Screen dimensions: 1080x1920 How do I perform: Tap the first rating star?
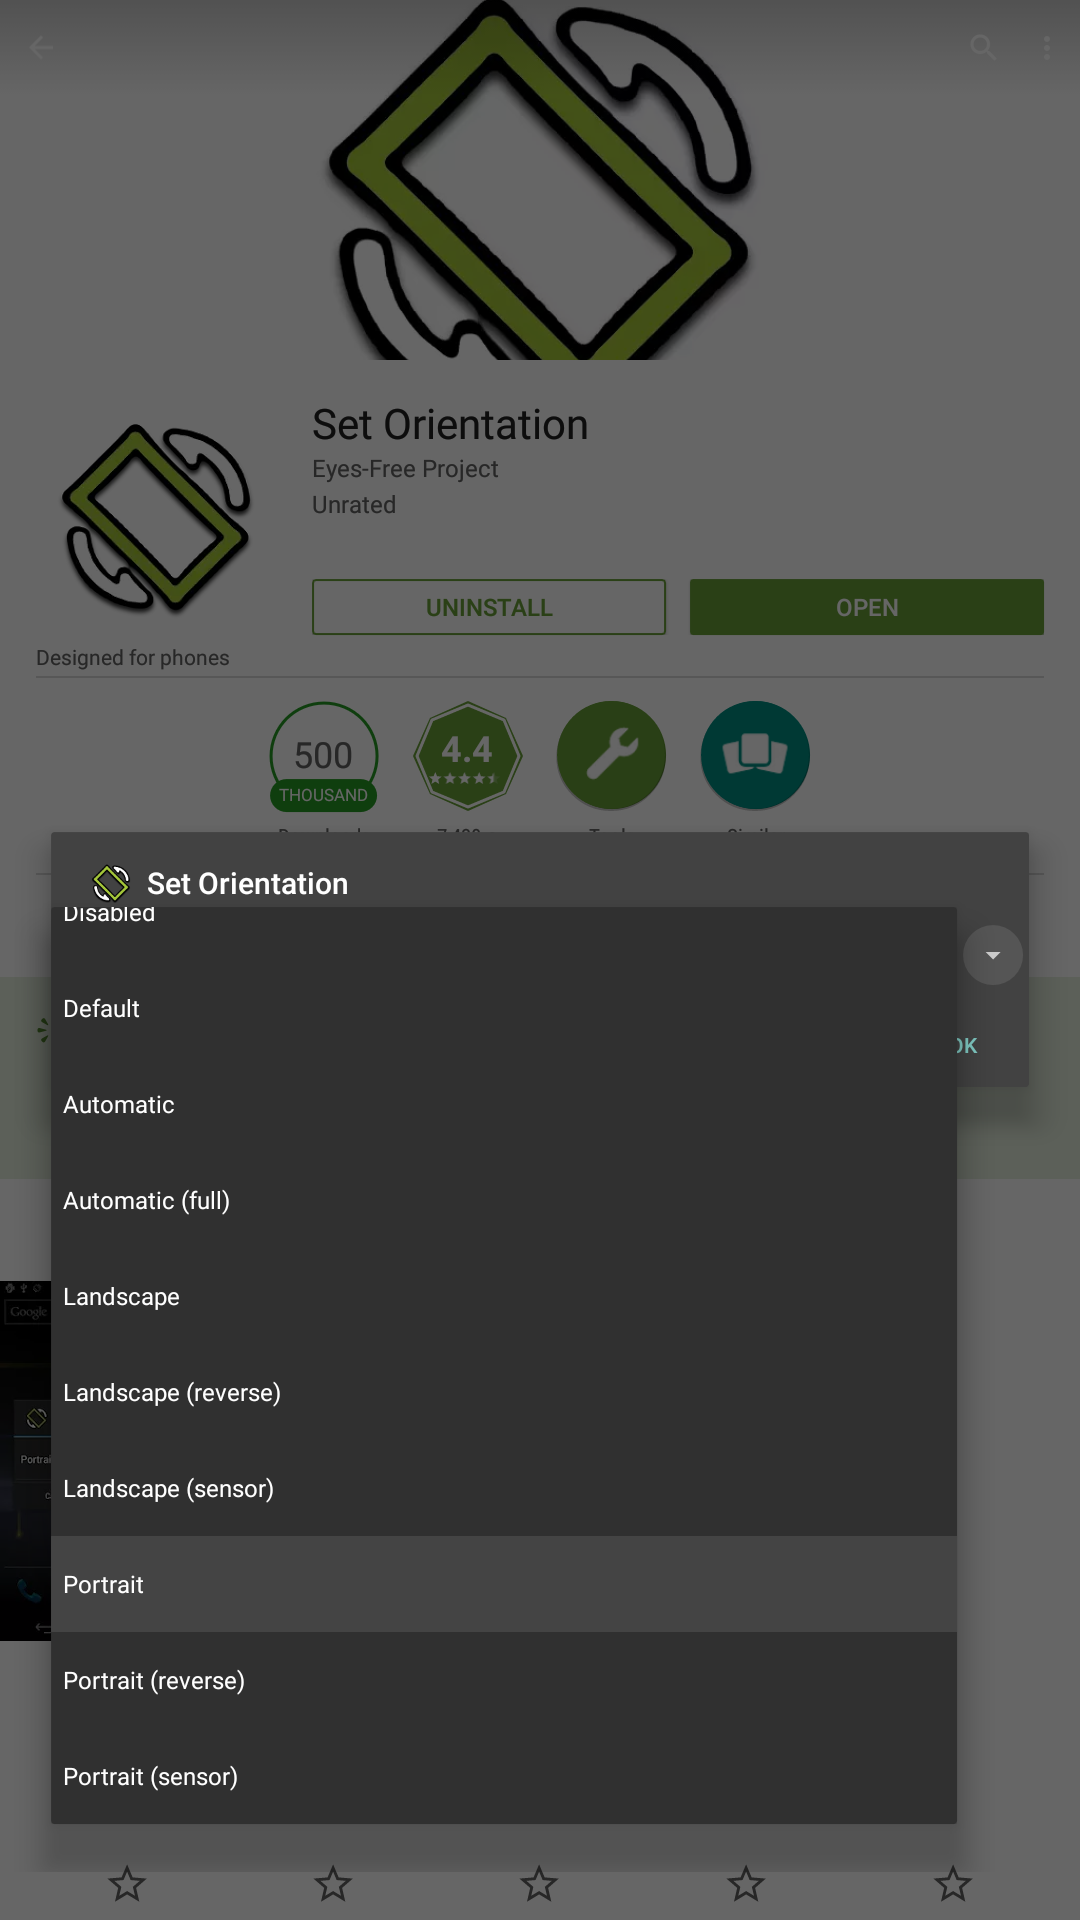click(127, 1884)
